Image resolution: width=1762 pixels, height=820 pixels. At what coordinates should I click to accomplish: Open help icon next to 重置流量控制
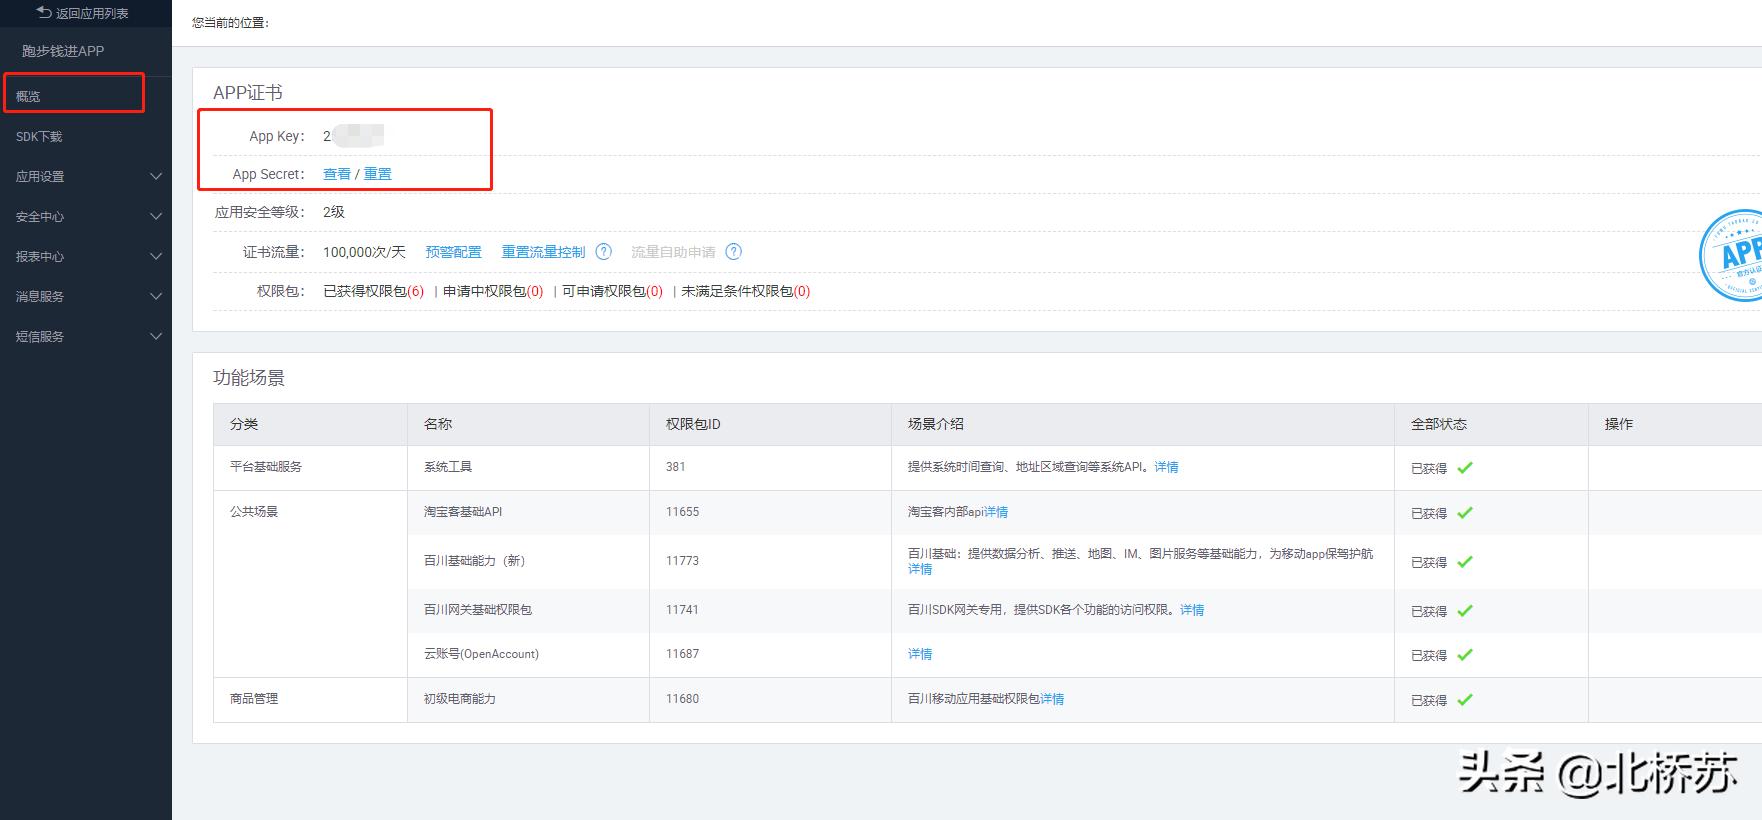tap(604, 252)
